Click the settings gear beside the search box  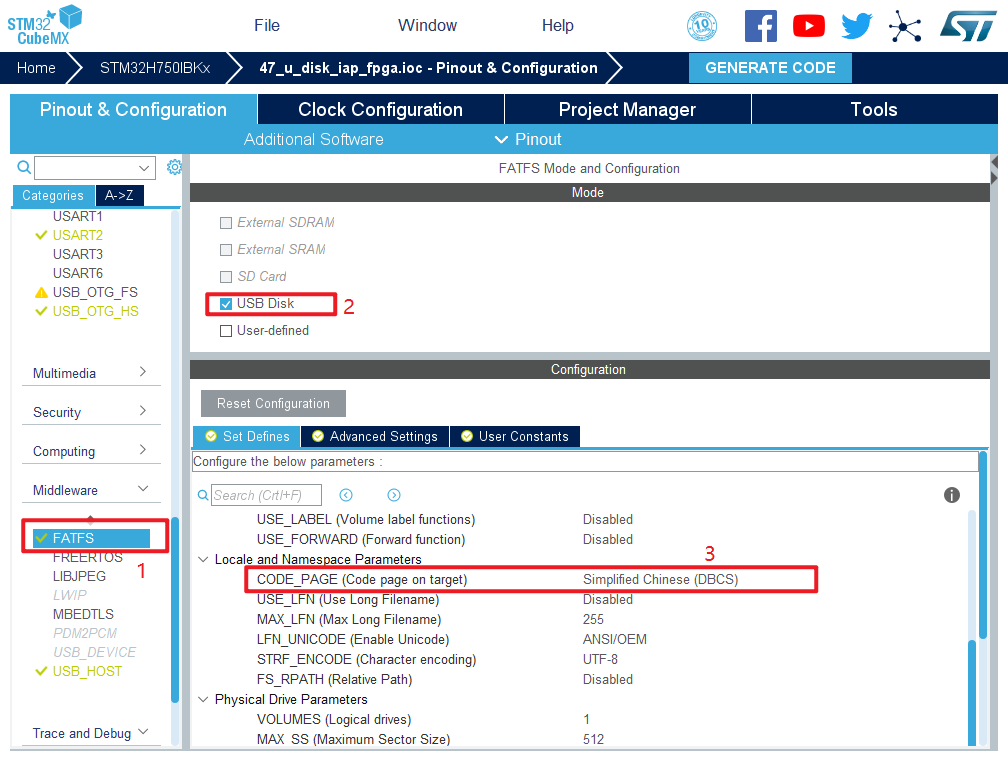point(174,167)
